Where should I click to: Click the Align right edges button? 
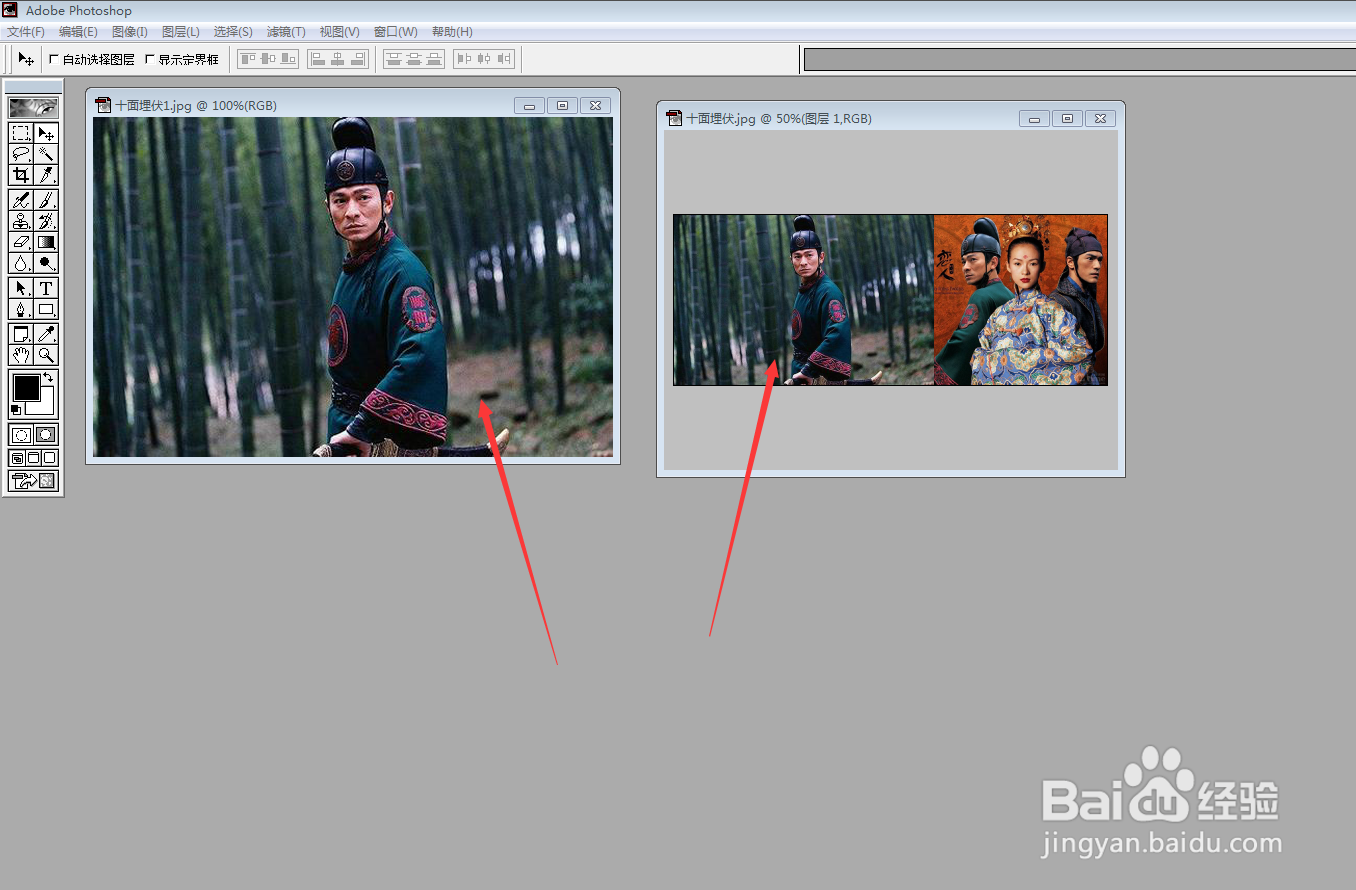(358, 59)
